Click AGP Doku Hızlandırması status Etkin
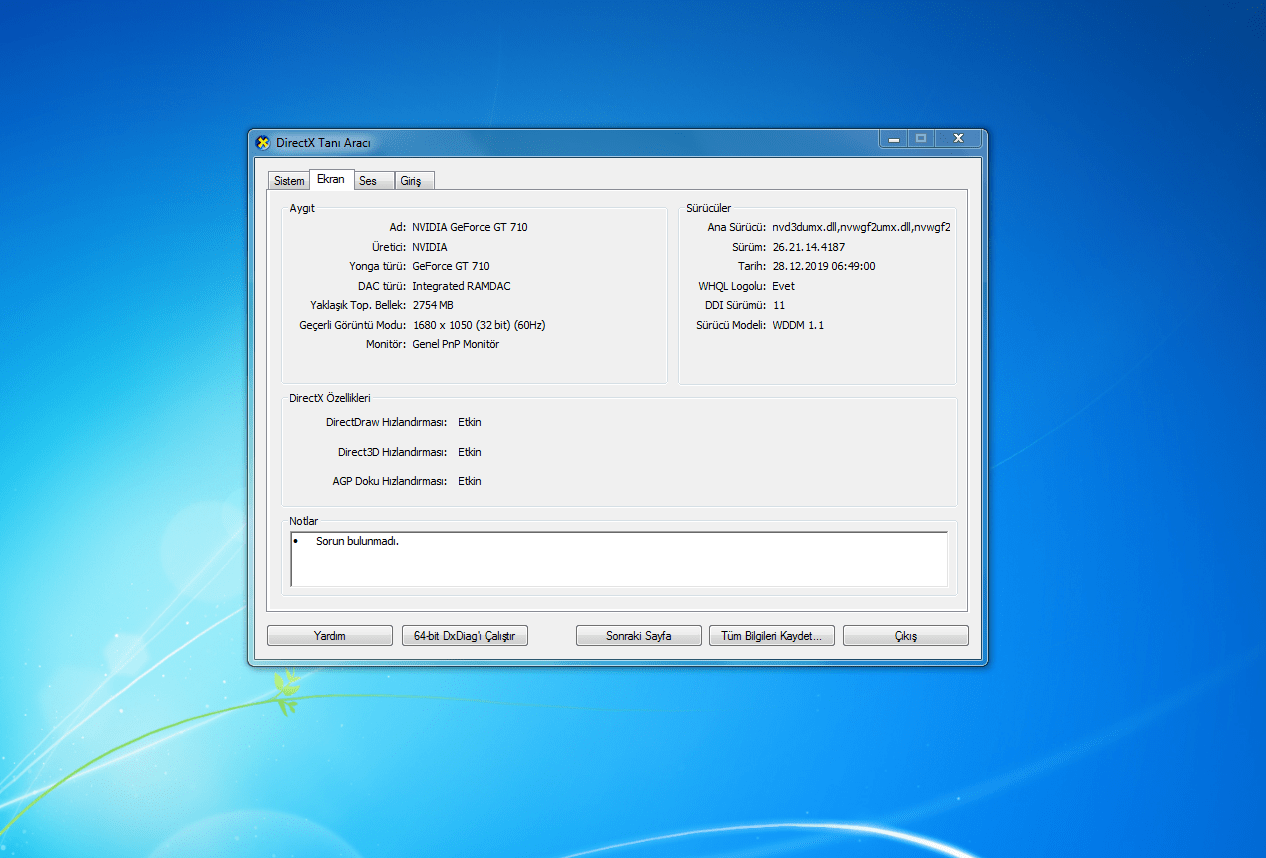 pyautogui.click(x=470, y=481)
